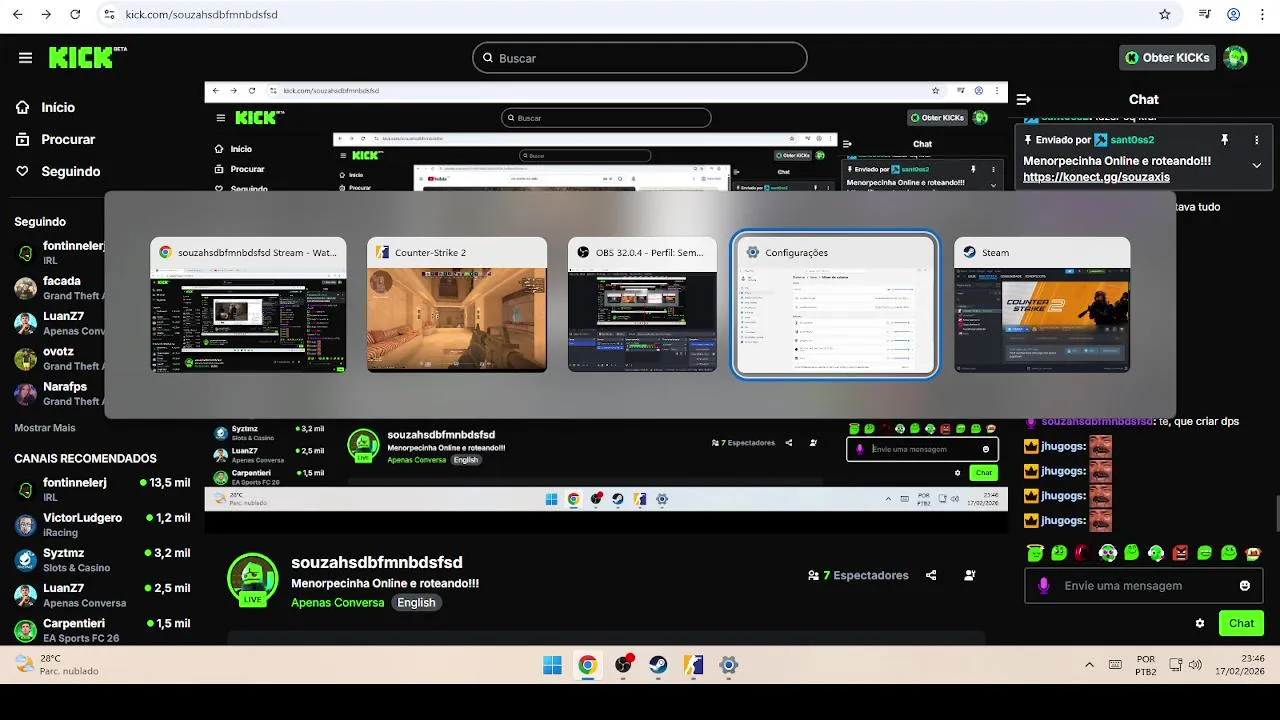The height and width of the screenshot is (720, 1280).
Task: Open Narafps channel in Seguindo list
Action: pos(60,393)
